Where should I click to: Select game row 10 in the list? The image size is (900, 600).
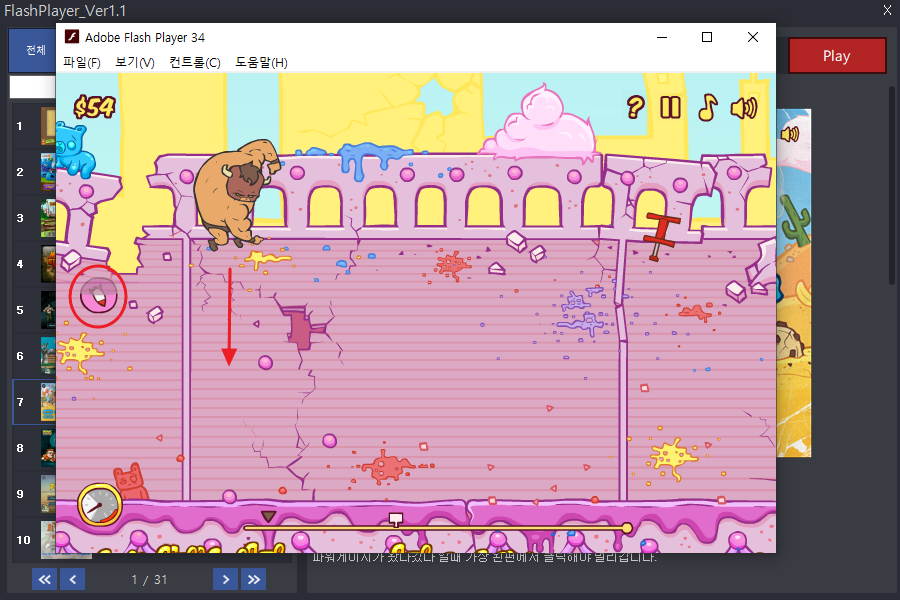(x=34, y=540)
